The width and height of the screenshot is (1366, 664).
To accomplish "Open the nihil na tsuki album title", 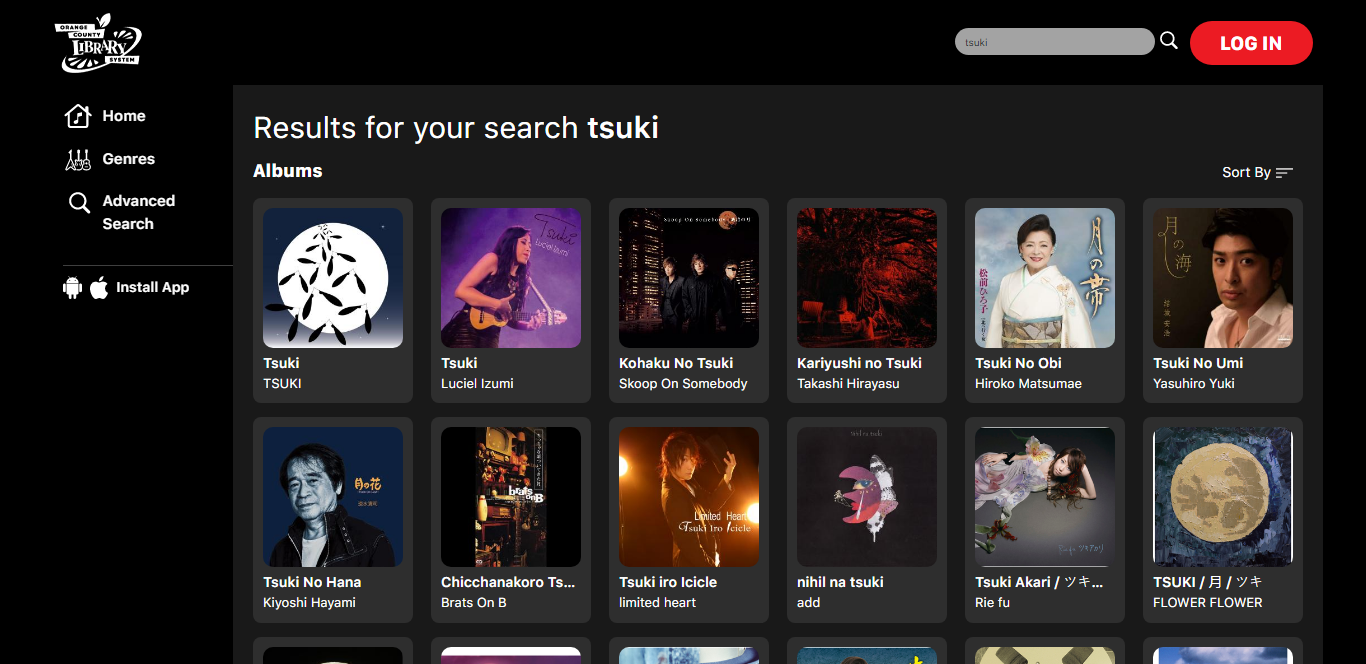I will click(x=840, y=582).
